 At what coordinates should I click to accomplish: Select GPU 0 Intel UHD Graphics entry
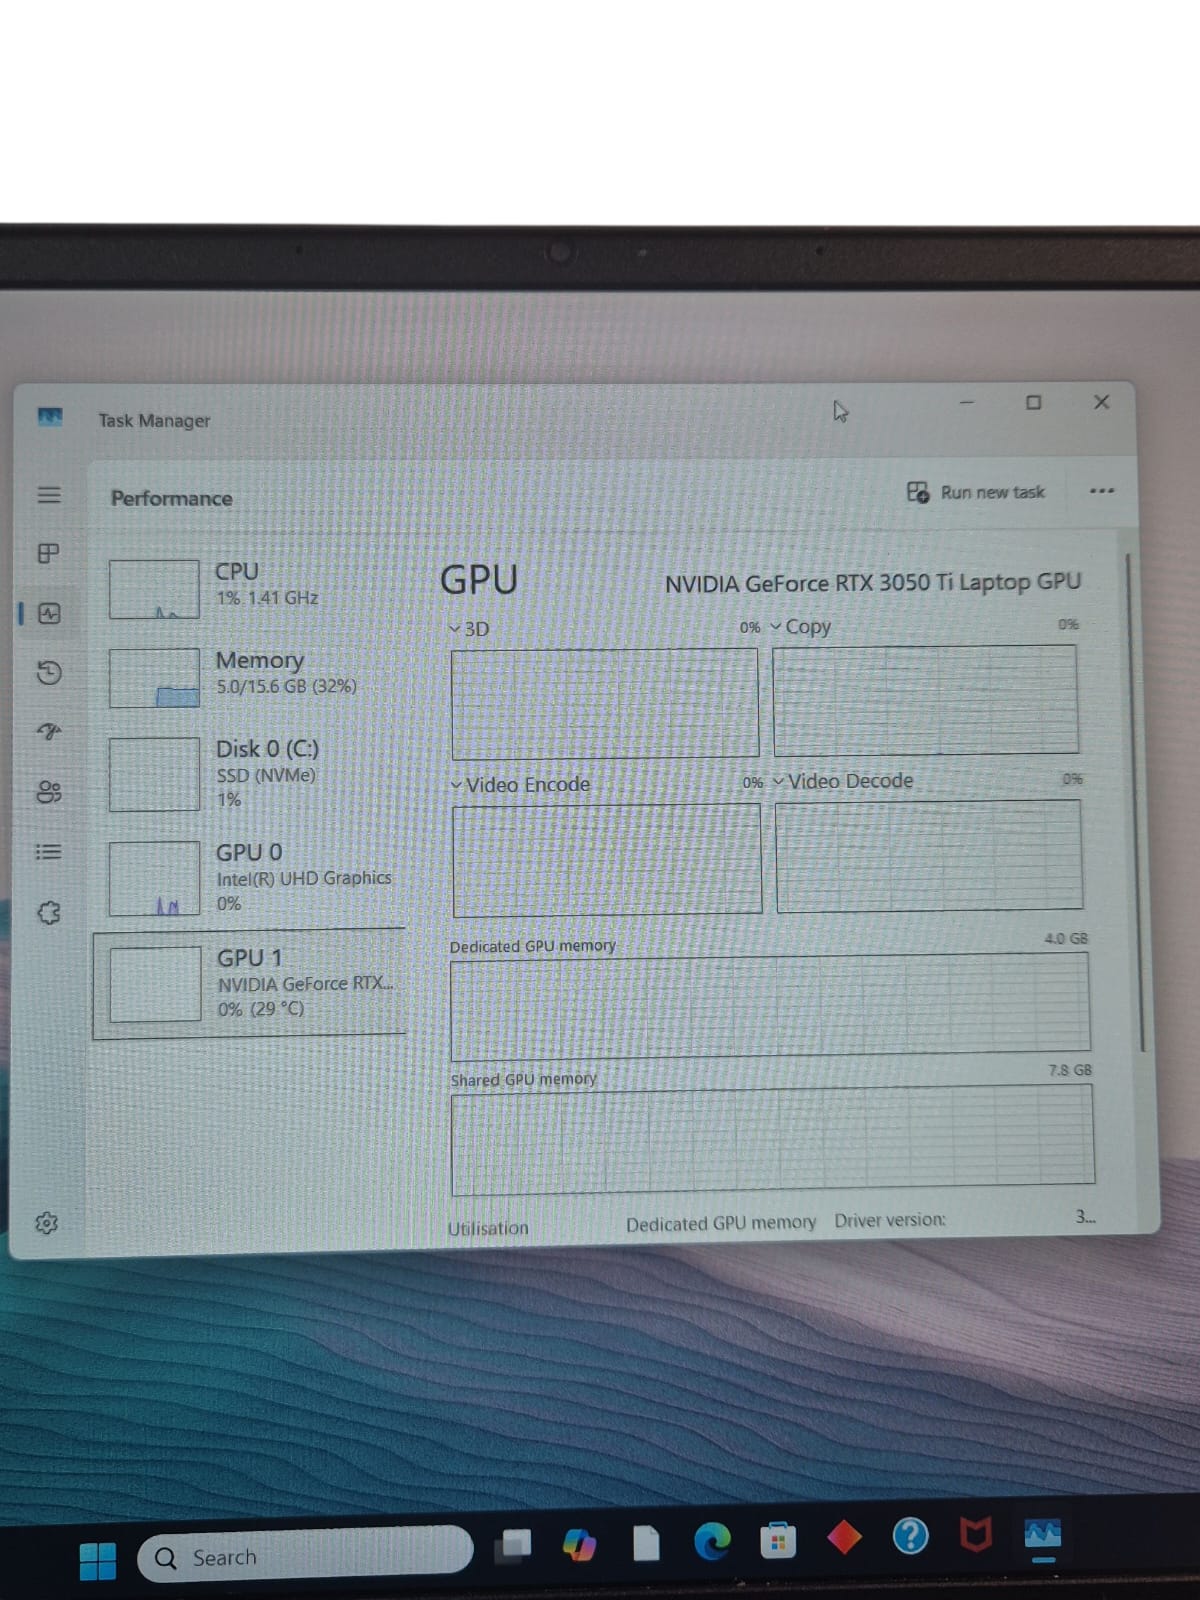click(250, 877)
